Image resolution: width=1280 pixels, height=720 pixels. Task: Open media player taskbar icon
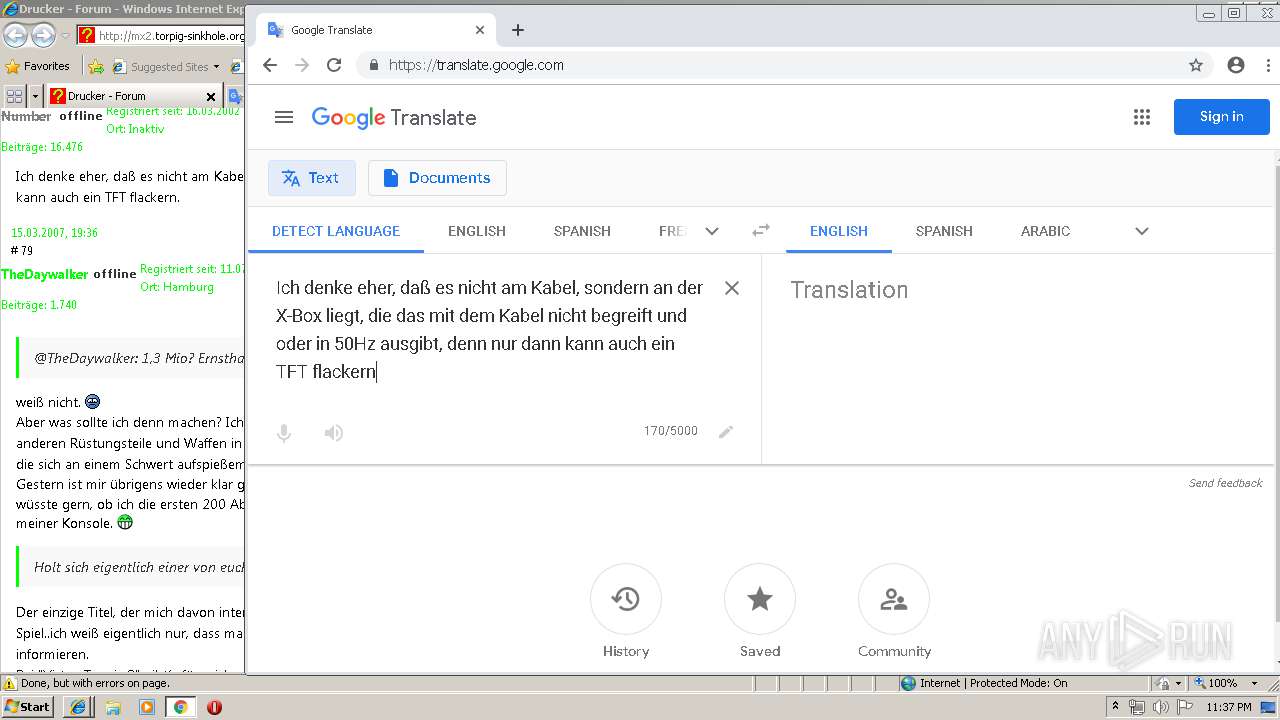point(147,707)
